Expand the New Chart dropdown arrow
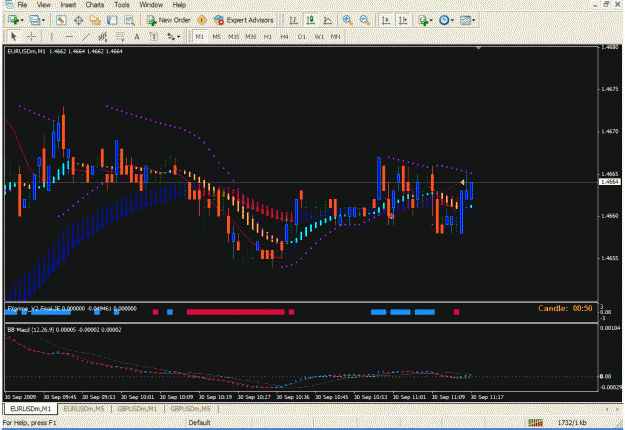This screenshot has width=625, height=430. pos(22,20)
